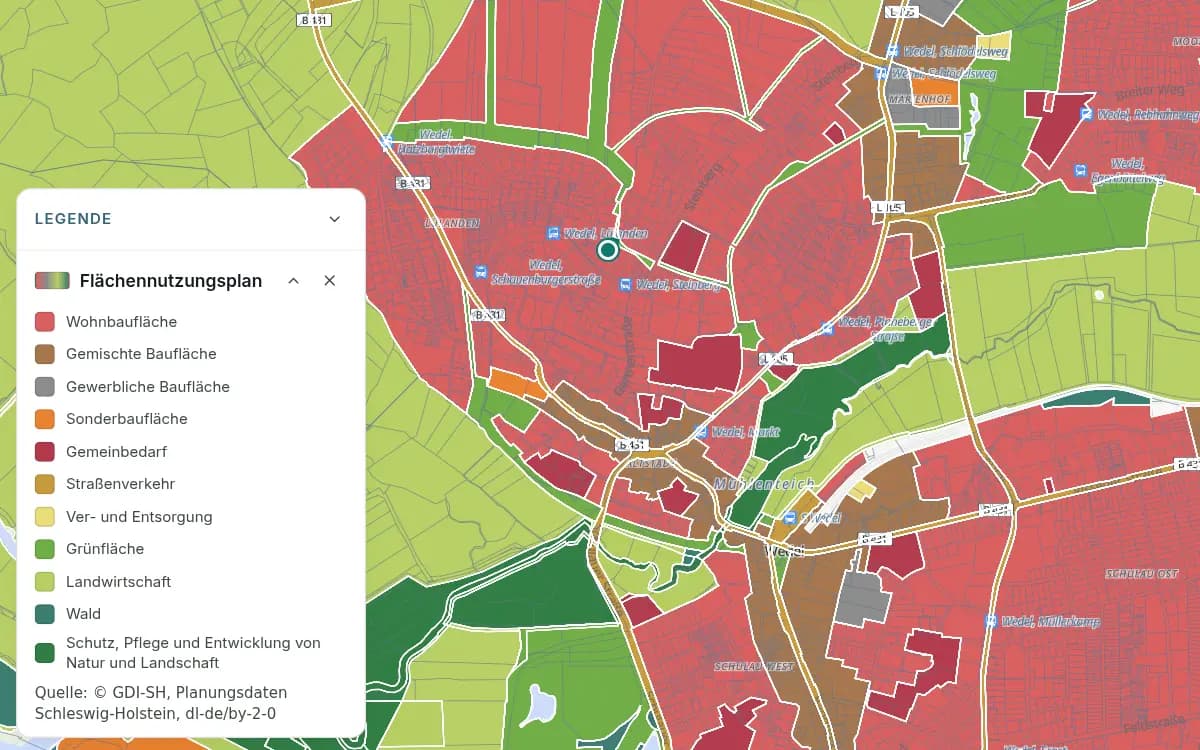Click the Flächennutzungsplan gradient layer icon
This screenshot has width=1200, height=750.
(x=52, y=281)
